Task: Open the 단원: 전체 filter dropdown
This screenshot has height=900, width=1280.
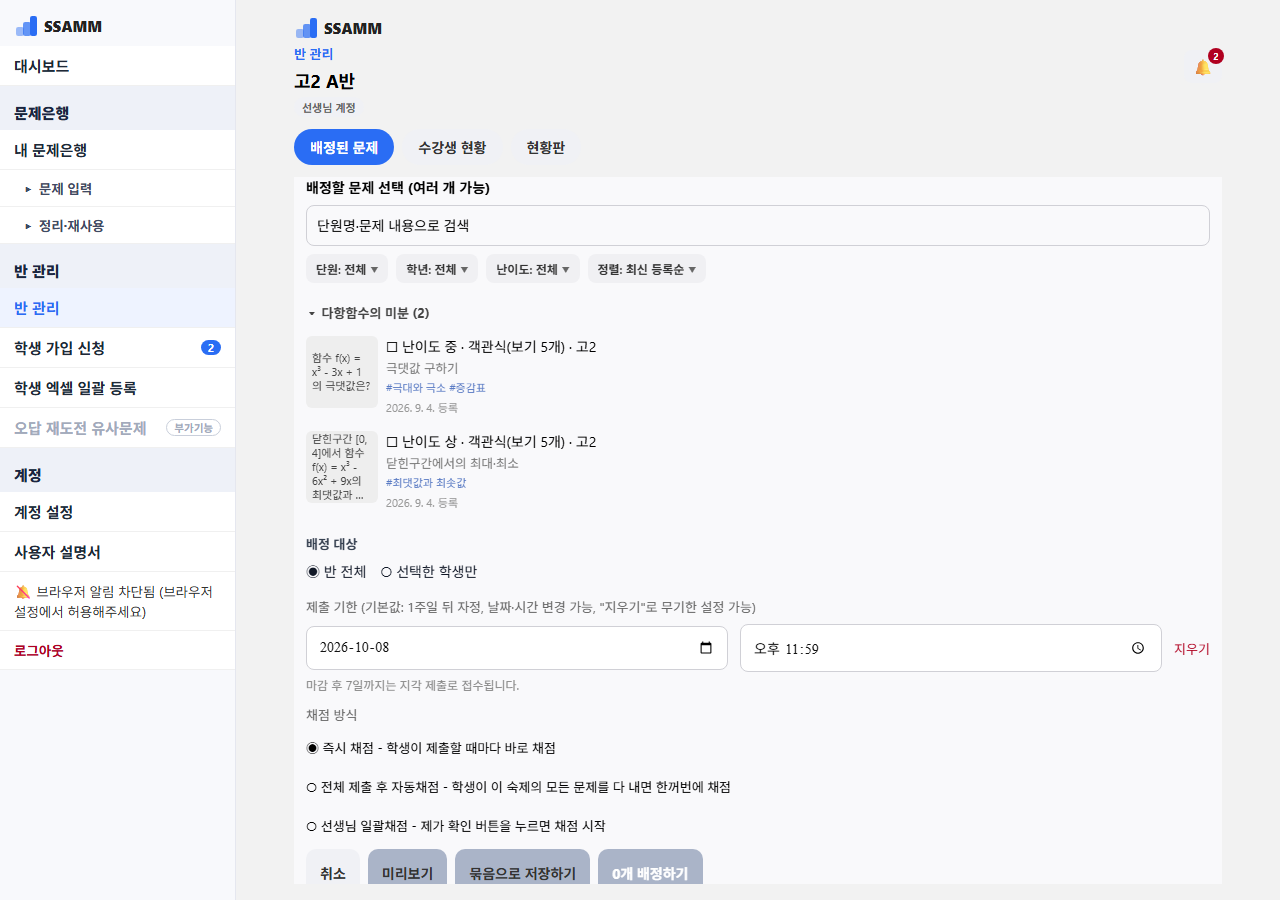Action: pyautogui.click(x=347, y=269)
